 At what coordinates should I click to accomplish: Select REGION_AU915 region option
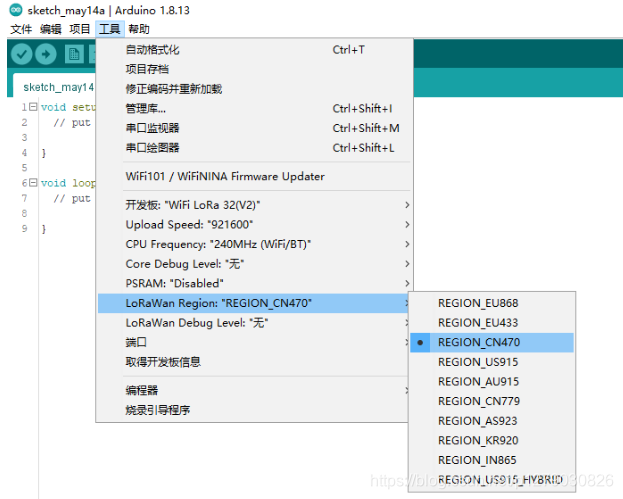point(492,381)
